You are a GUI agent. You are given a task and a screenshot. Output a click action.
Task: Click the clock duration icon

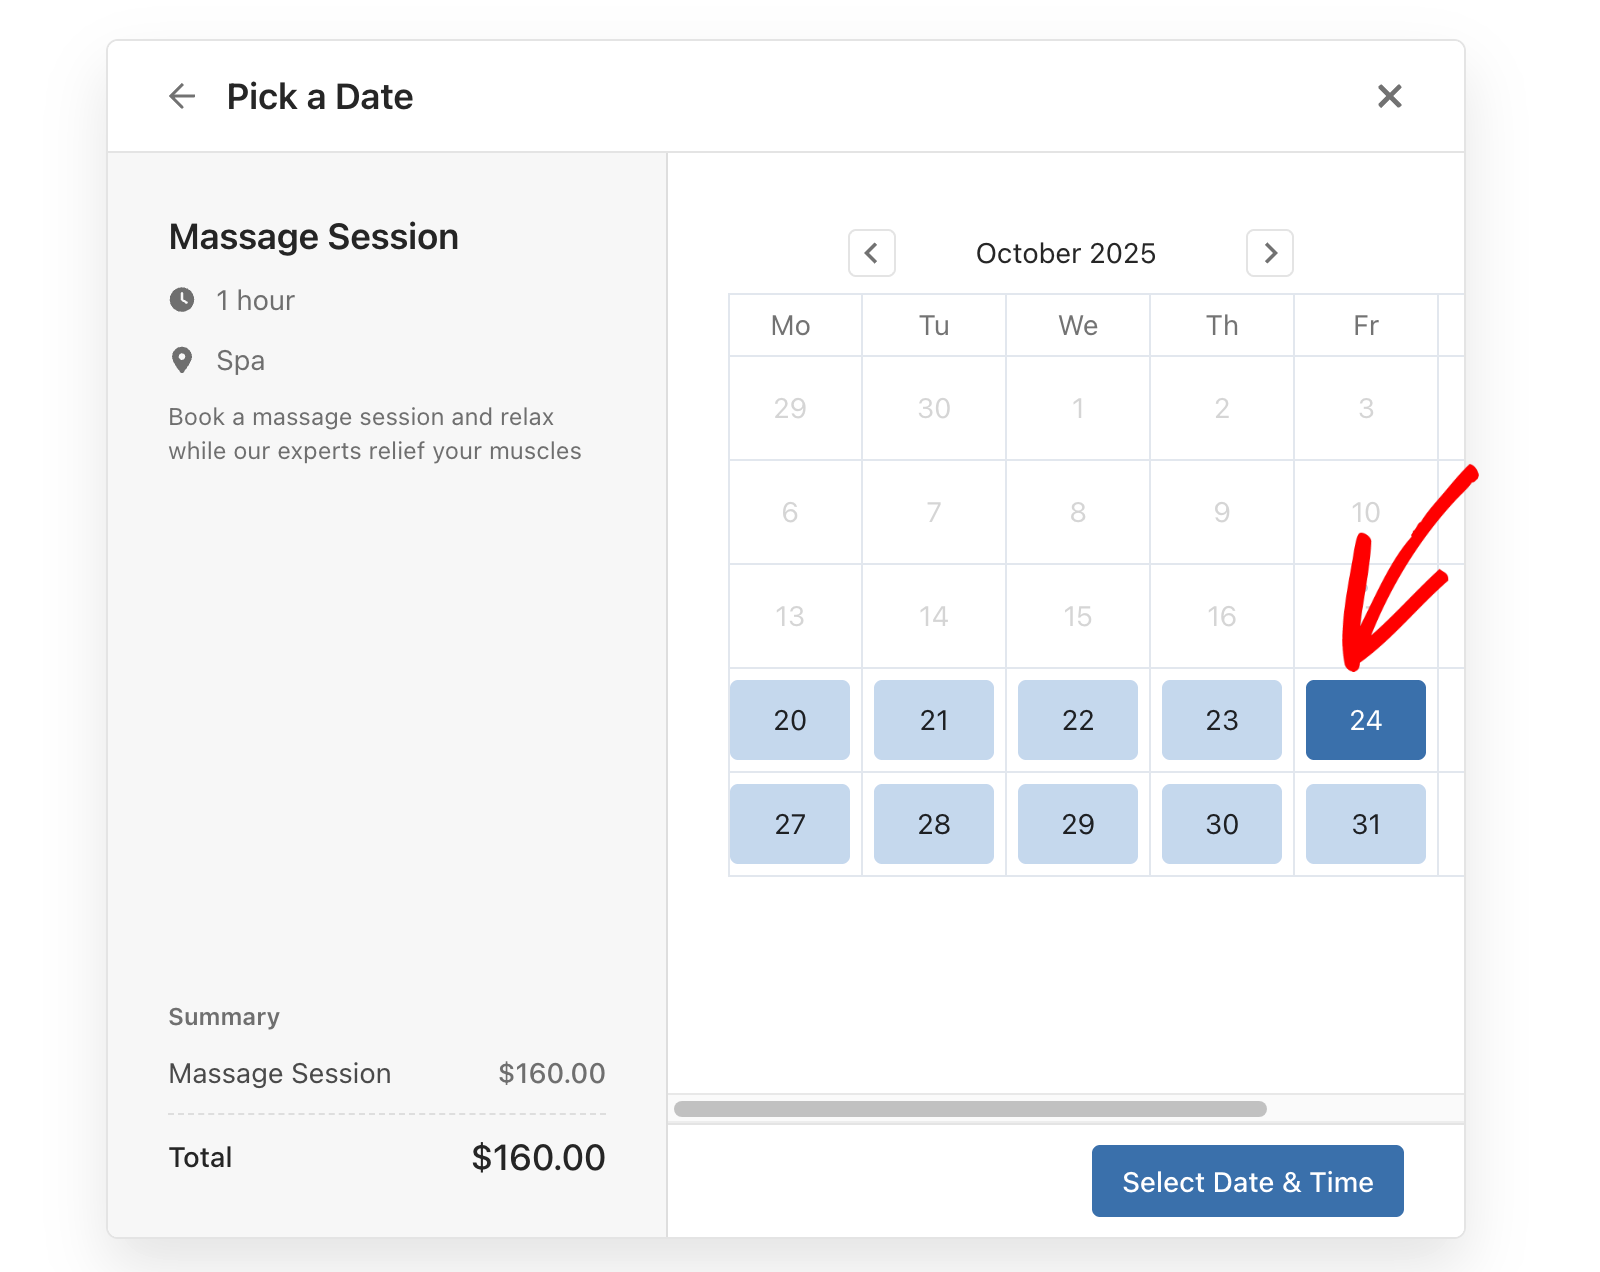coord(182,300)
